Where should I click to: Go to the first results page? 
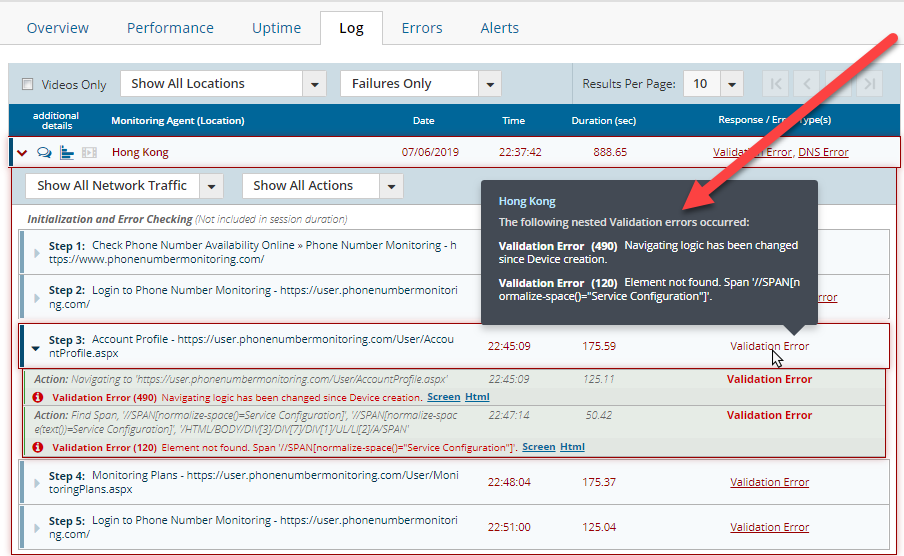pyautogui.click(x=776, y=84)
